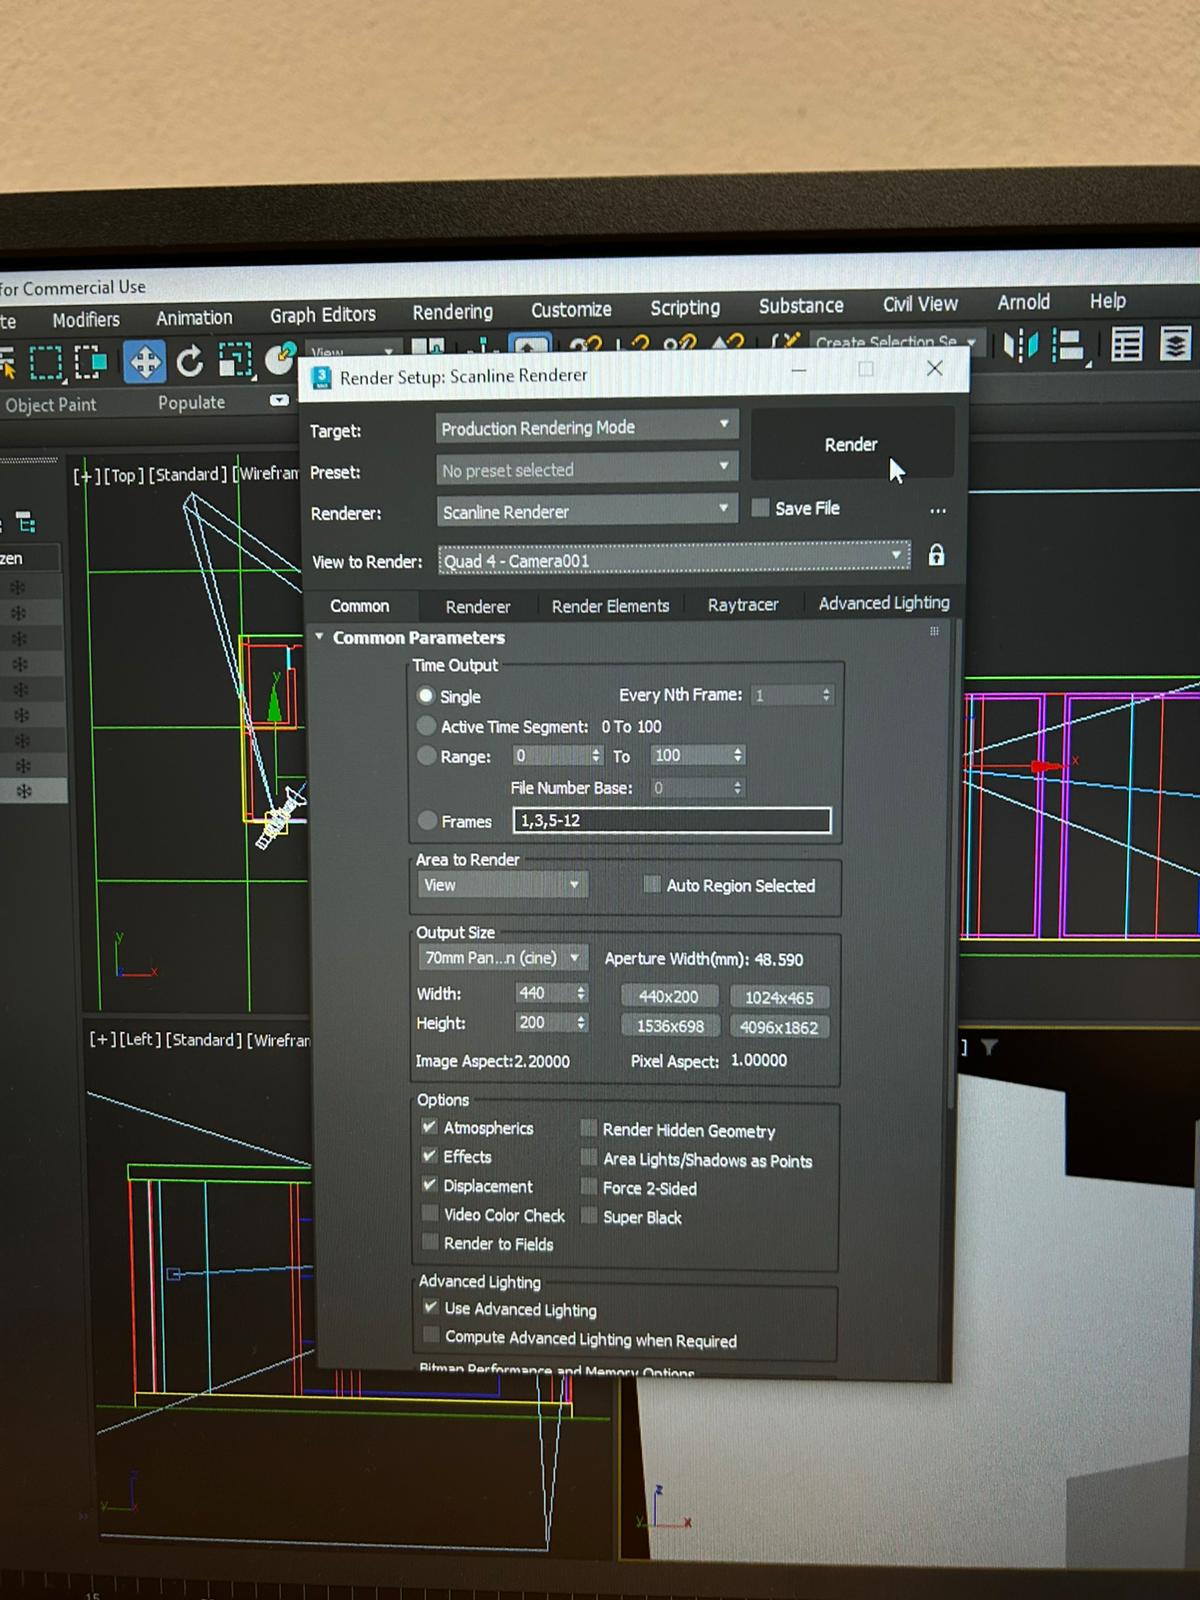The width and height of the screenshot is (1200, 1600).
Task: Apply the 4096x1862 size preset
Action: pos(779,1028)
